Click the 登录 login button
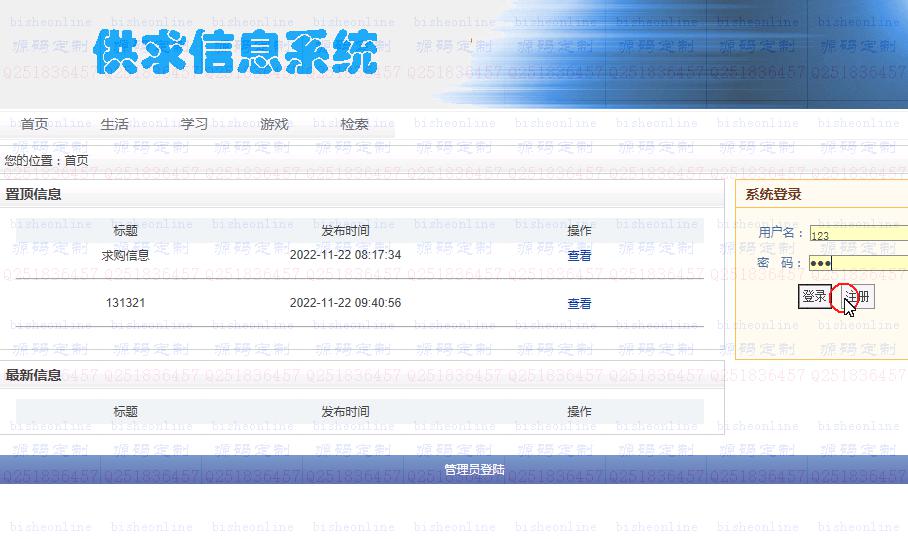Viewport: 908px width, 539px height. [814, 296]
